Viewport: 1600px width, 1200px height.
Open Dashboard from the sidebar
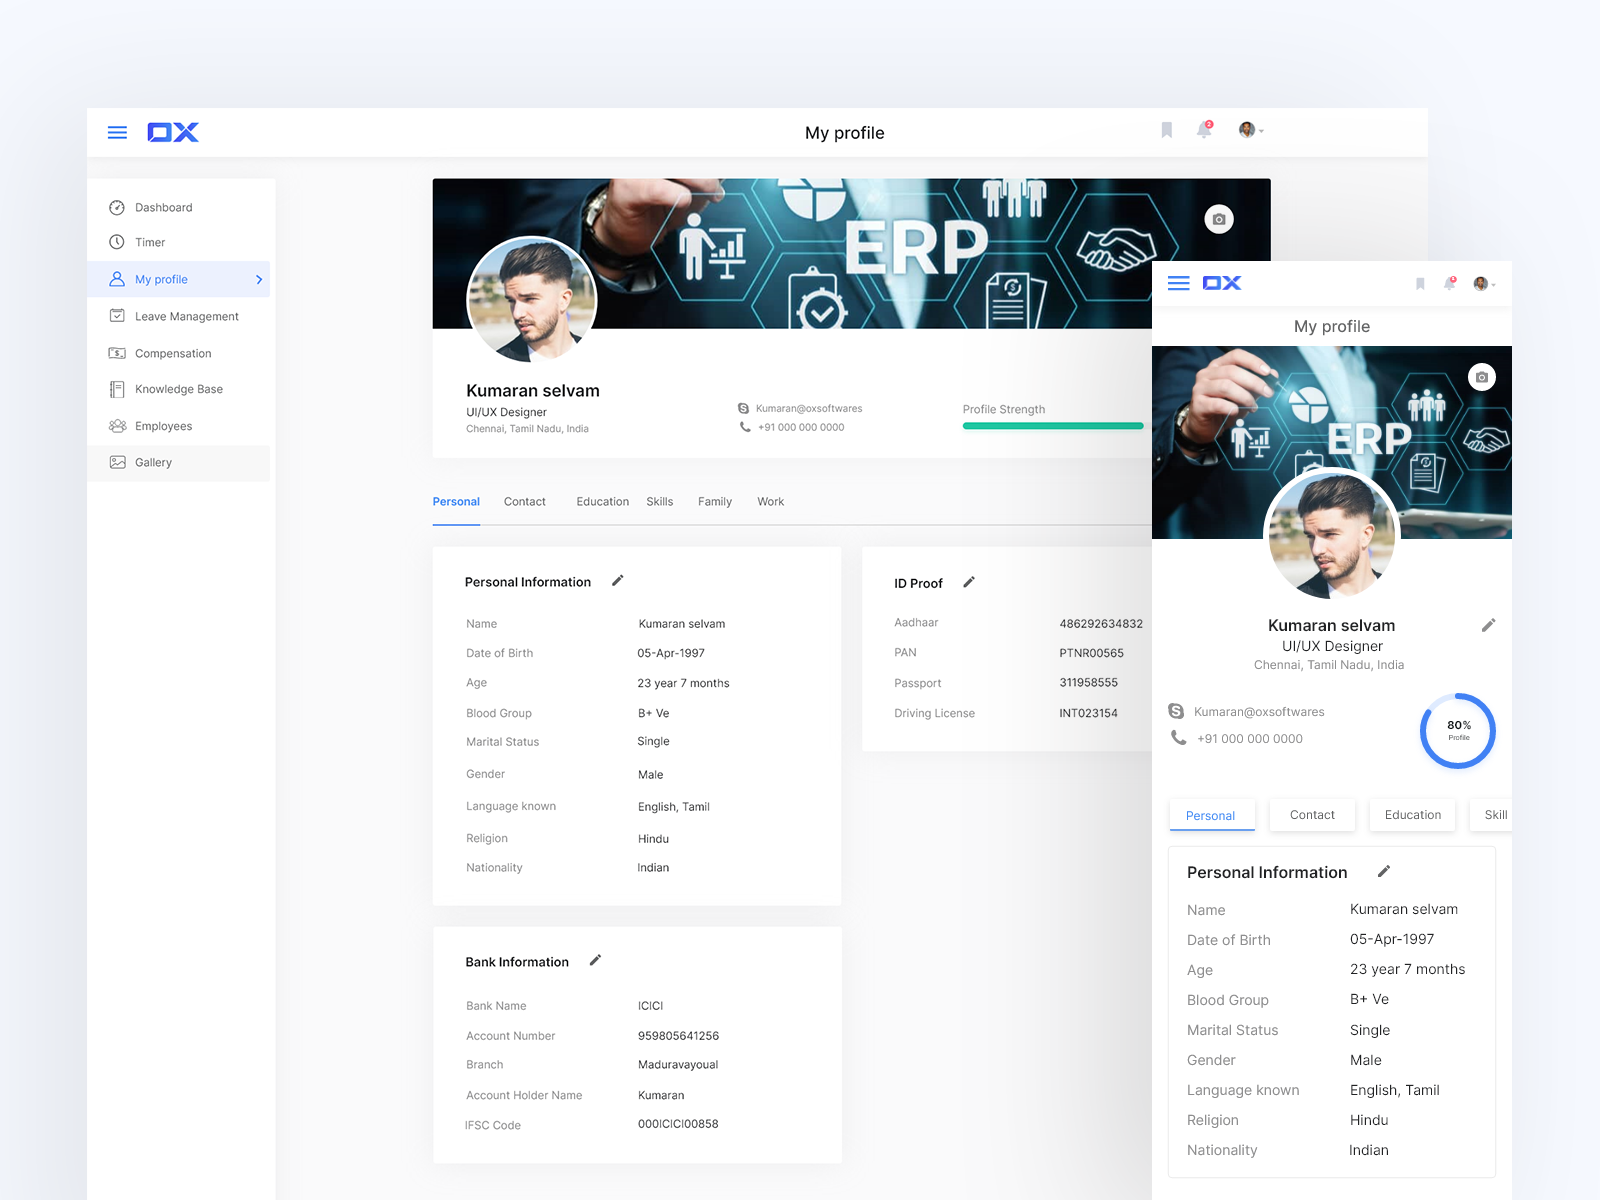point(179,208)
